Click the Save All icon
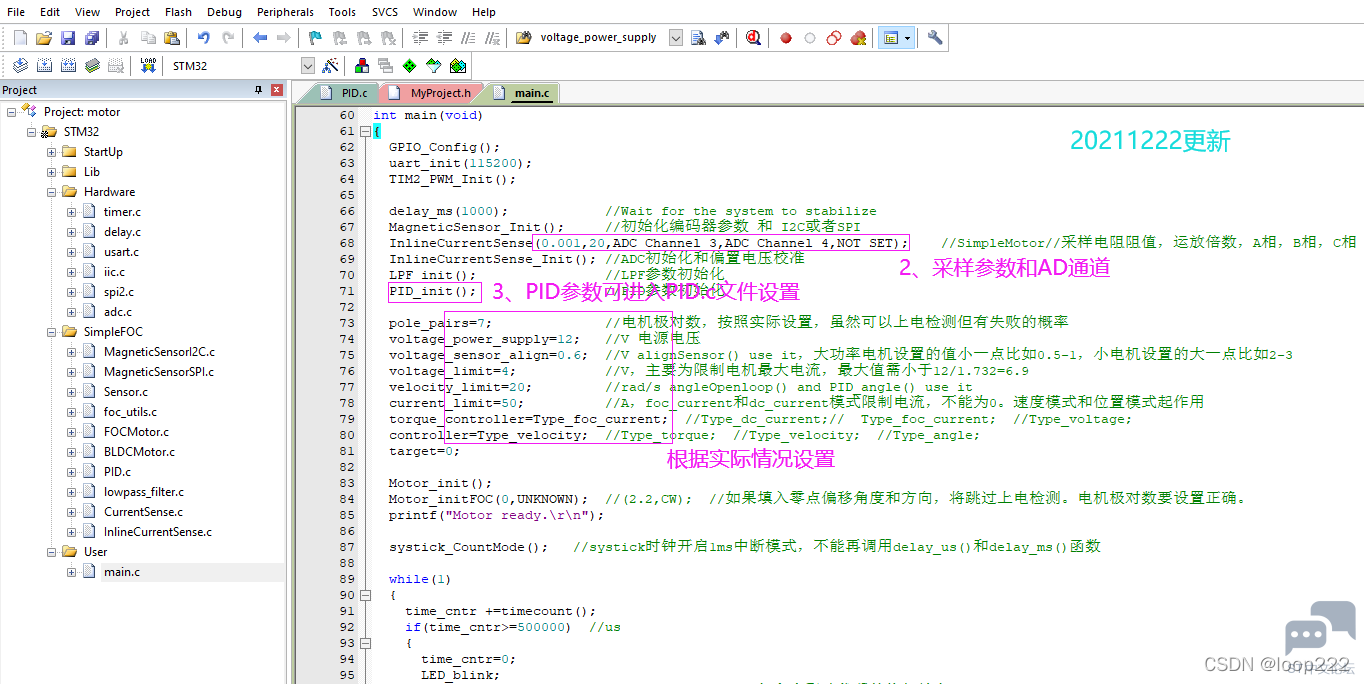 [x=91, y=38]
